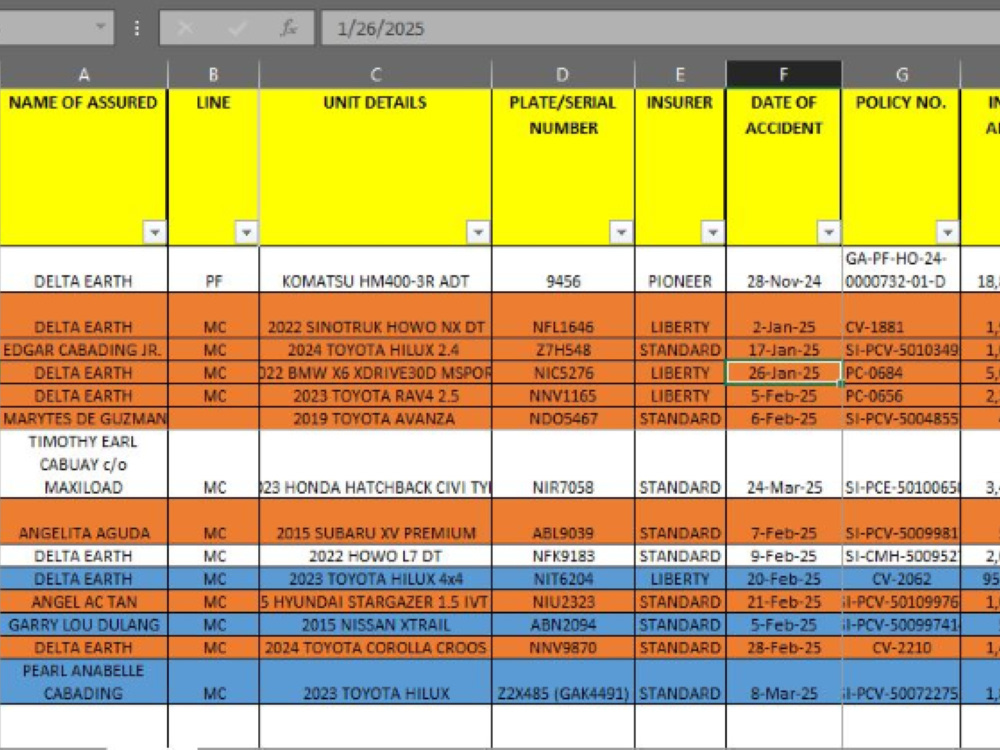Image resolution: width=1000 pixels, height=750 pixels.
Task: Select the GARRY LOU DULANG cell
Action: pos(84,624)
